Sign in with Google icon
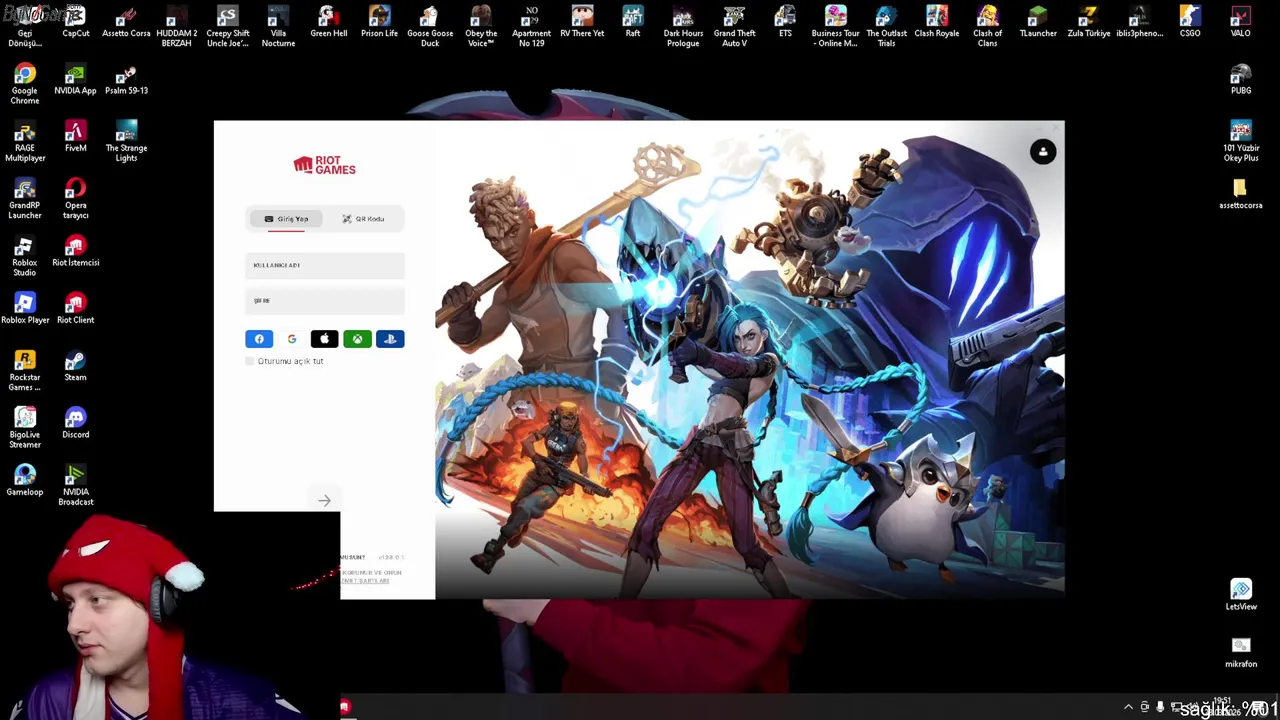This screenshot has height=720, width=1280. [292, 339]
